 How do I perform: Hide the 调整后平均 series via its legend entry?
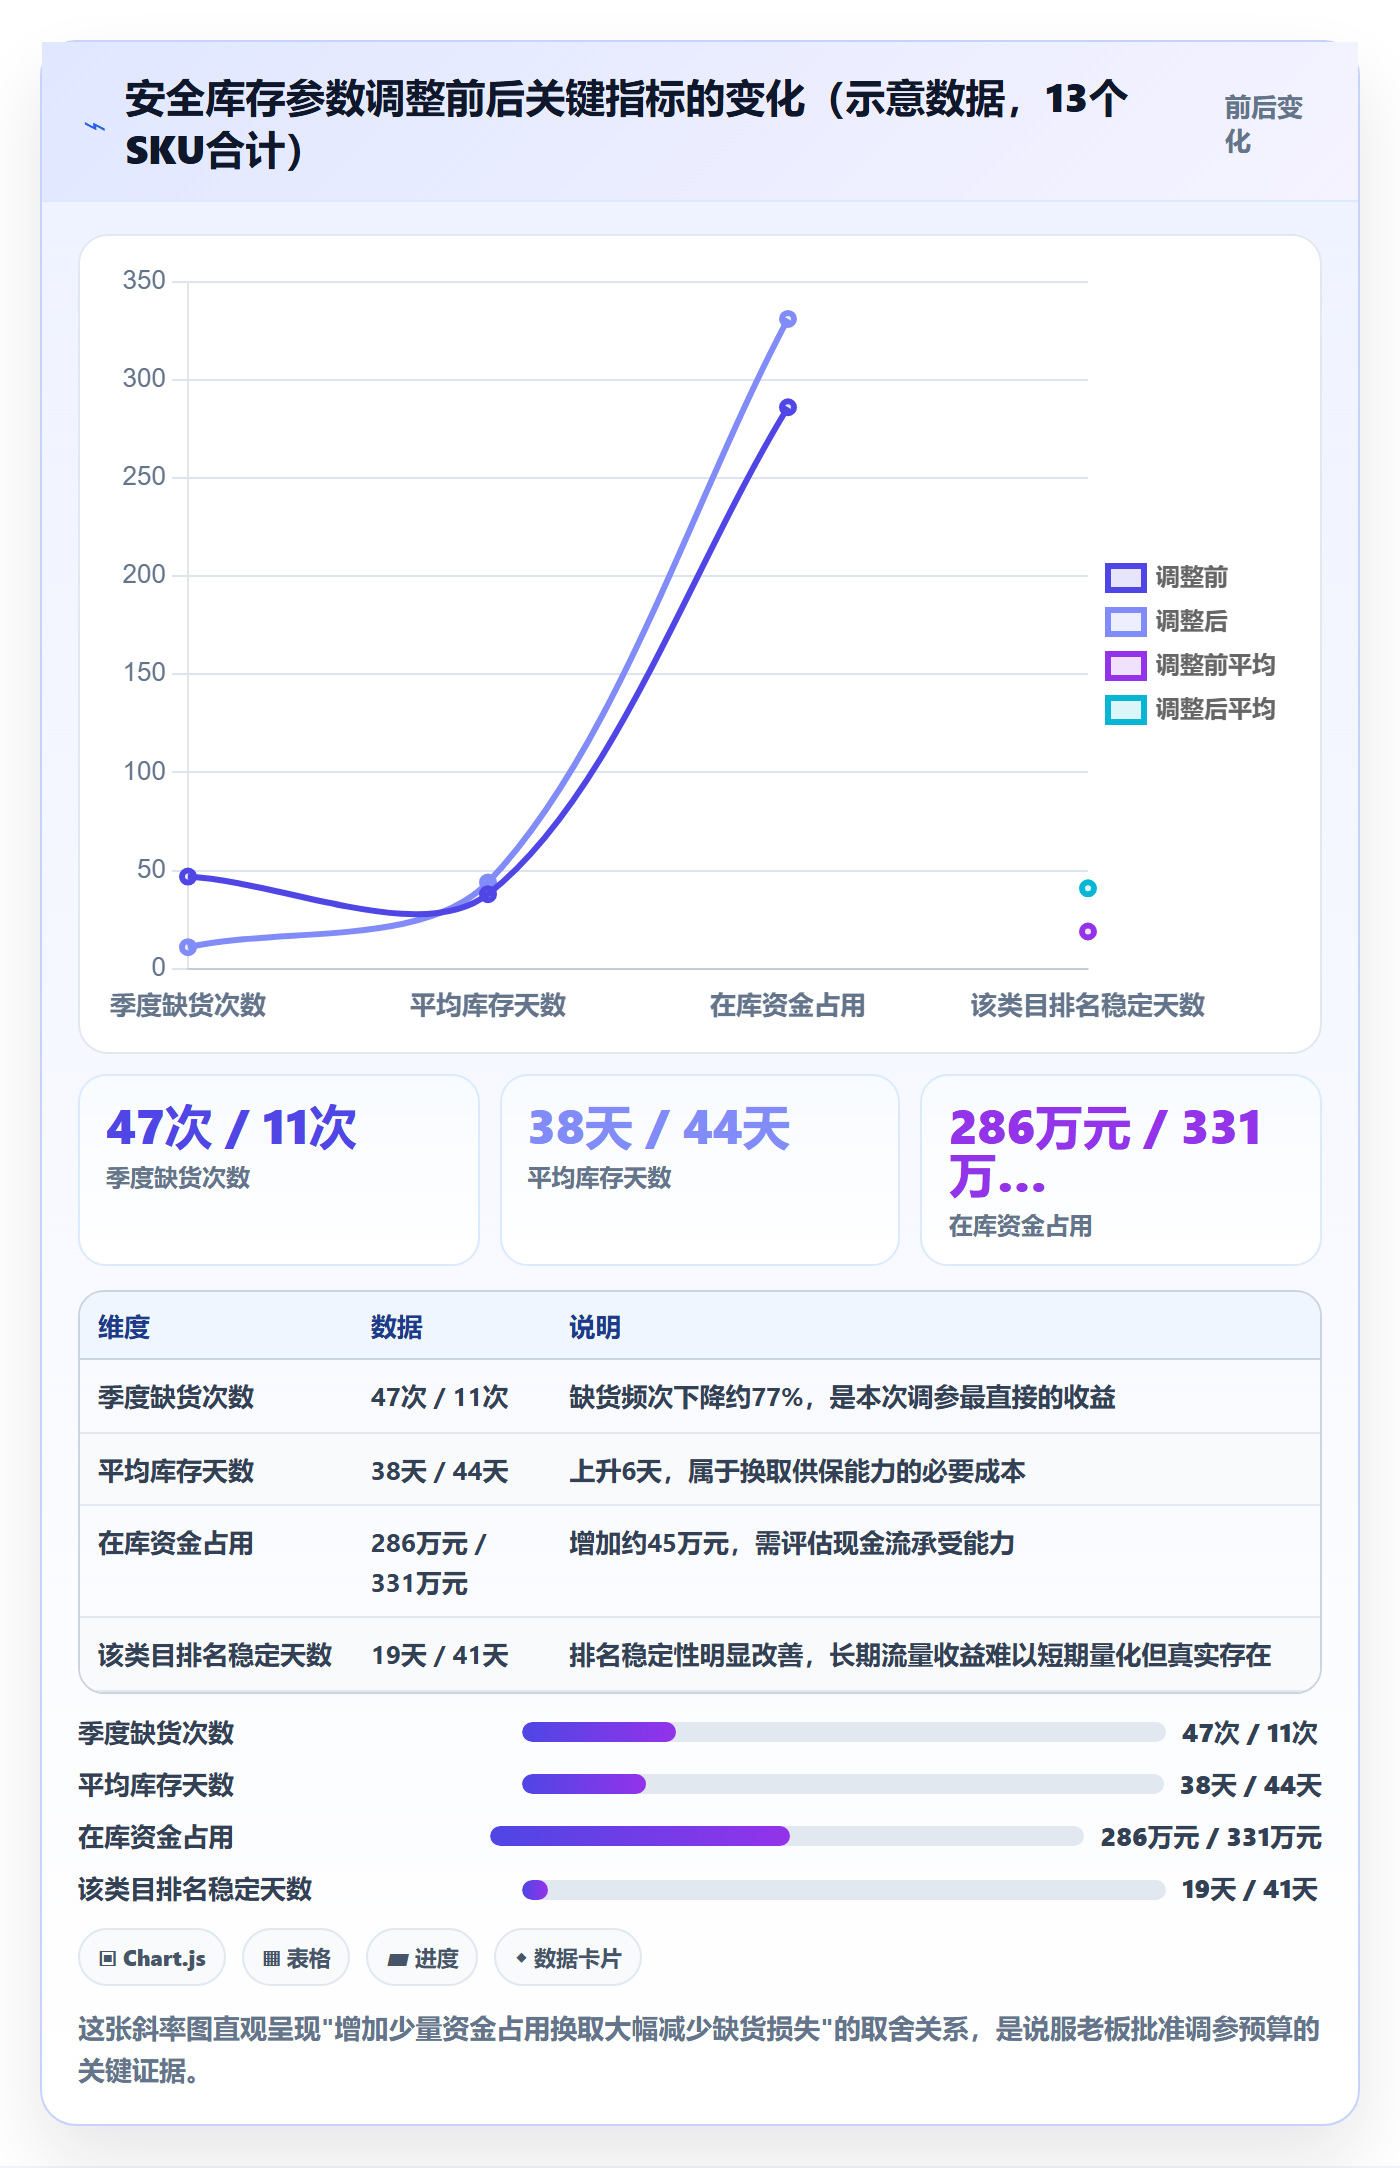(1190, 709)
